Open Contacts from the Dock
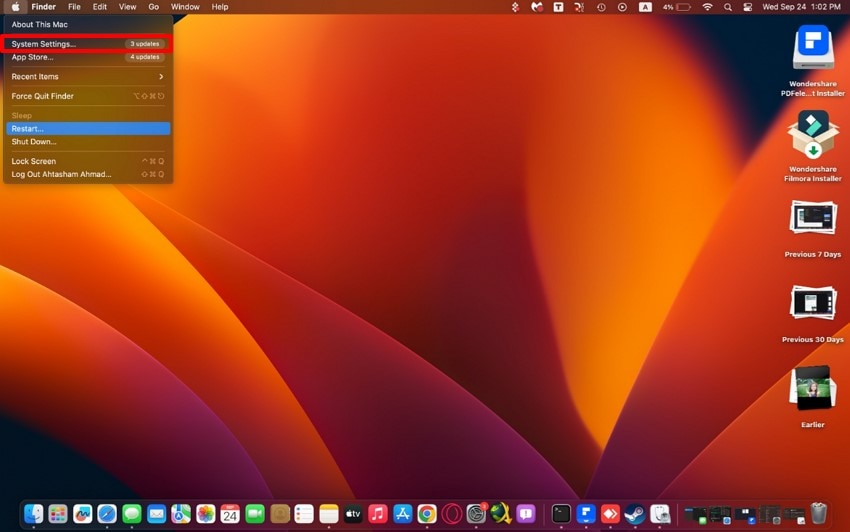 tap(280, 514)
